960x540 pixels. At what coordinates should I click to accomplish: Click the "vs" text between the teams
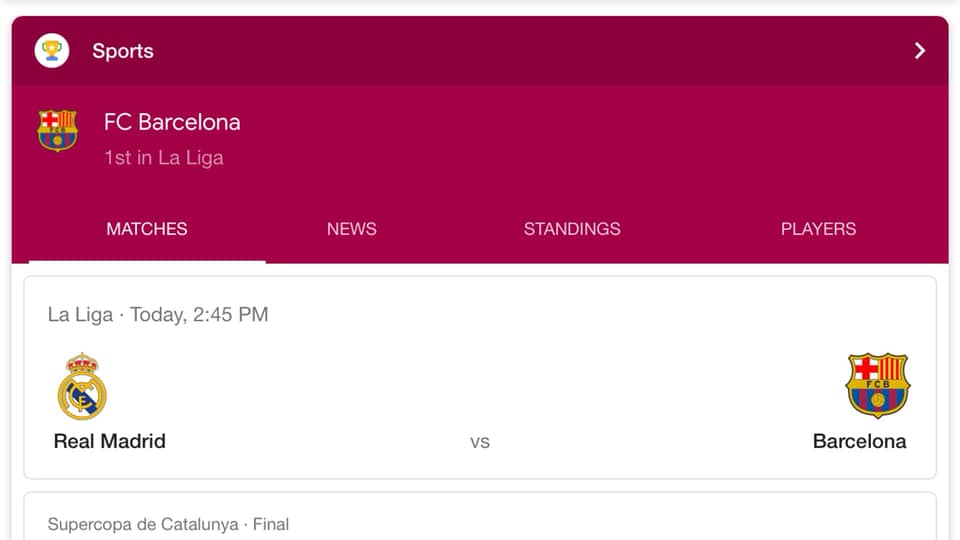480,442
